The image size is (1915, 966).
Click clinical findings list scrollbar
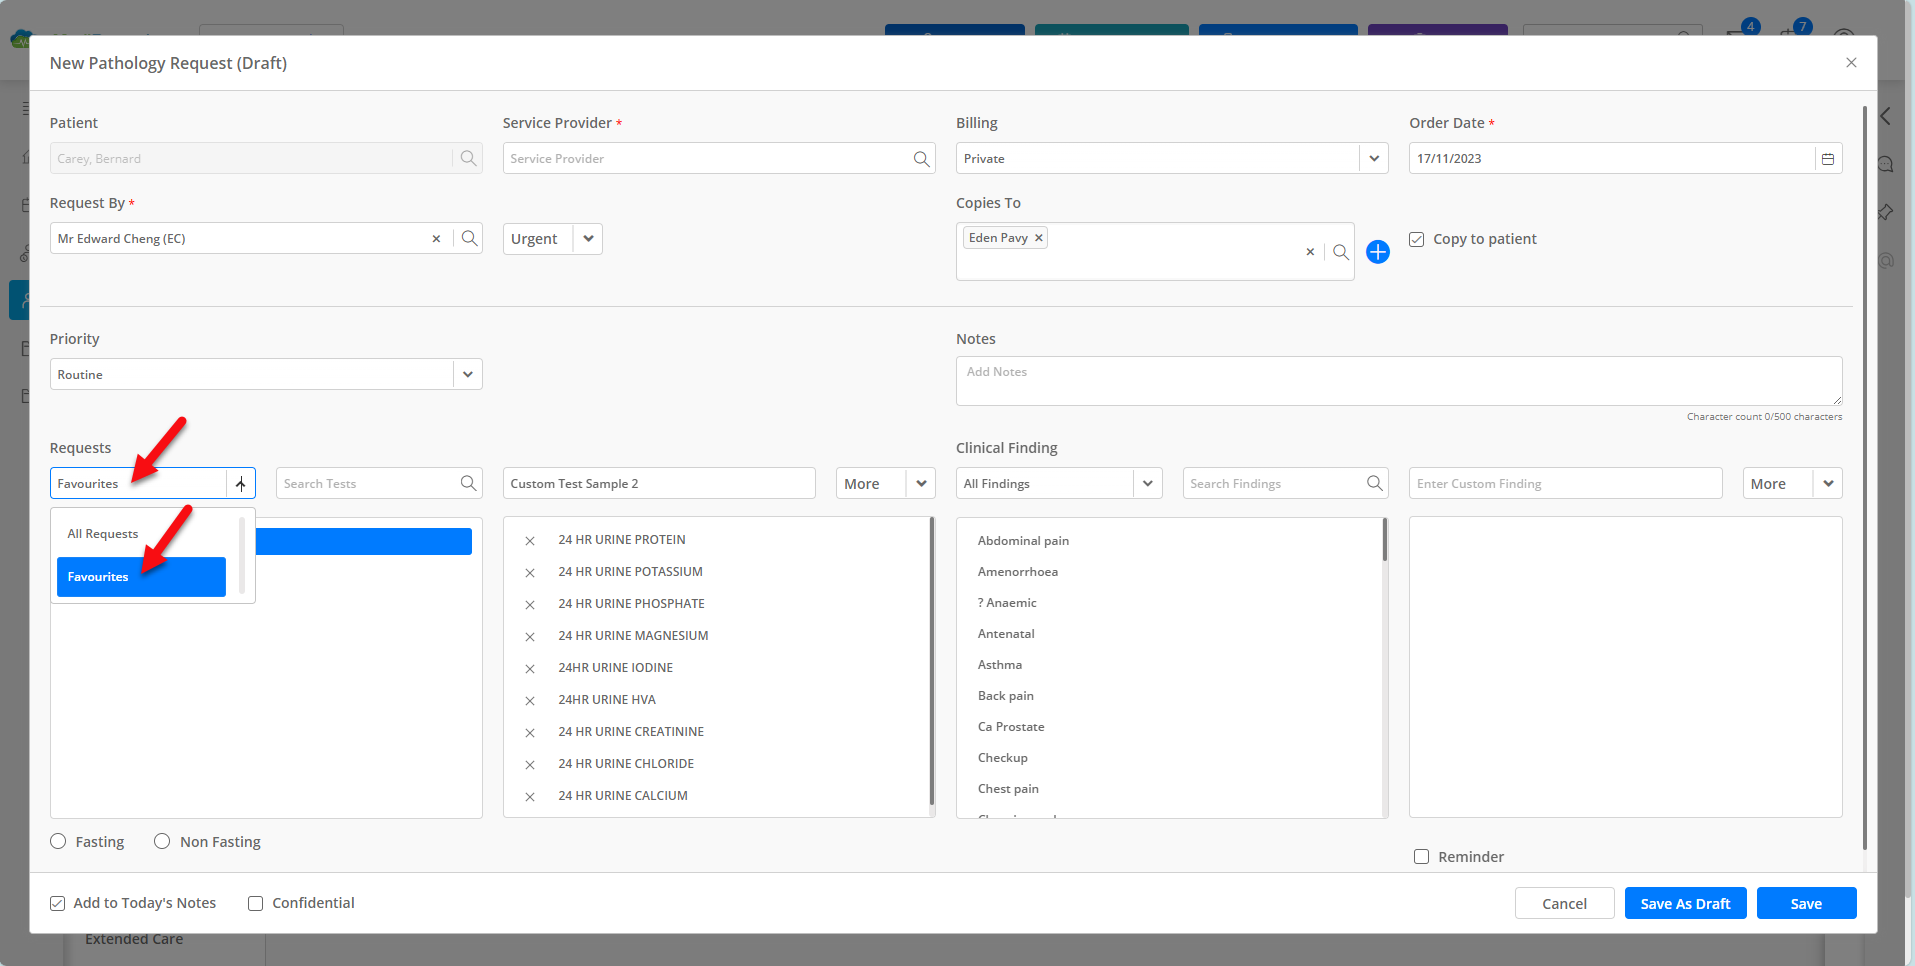[1385, 539]
